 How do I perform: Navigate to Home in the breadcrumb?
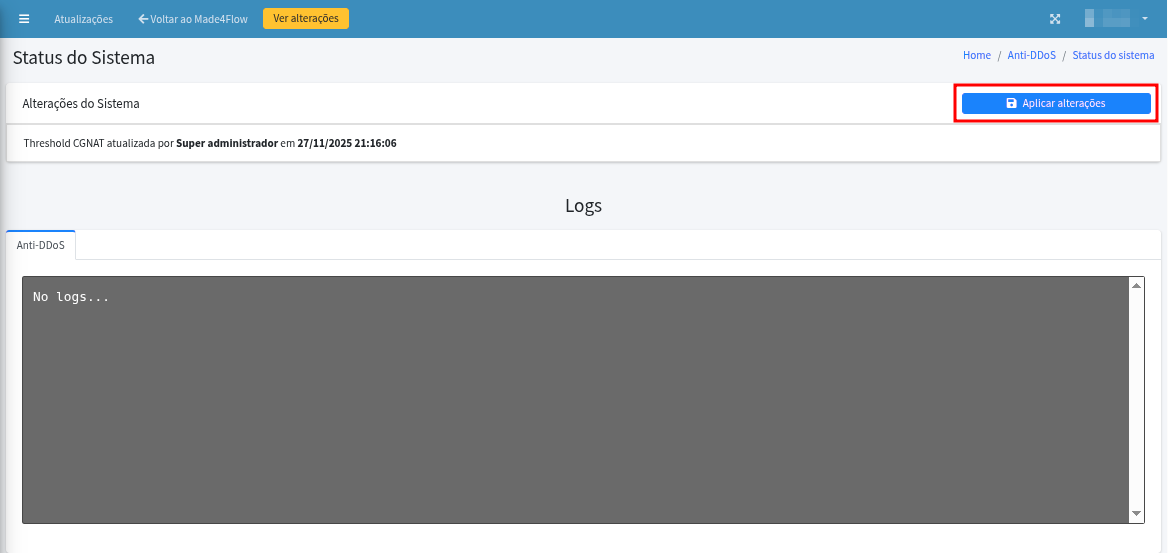pyautogui.click(x=976, y=56)
